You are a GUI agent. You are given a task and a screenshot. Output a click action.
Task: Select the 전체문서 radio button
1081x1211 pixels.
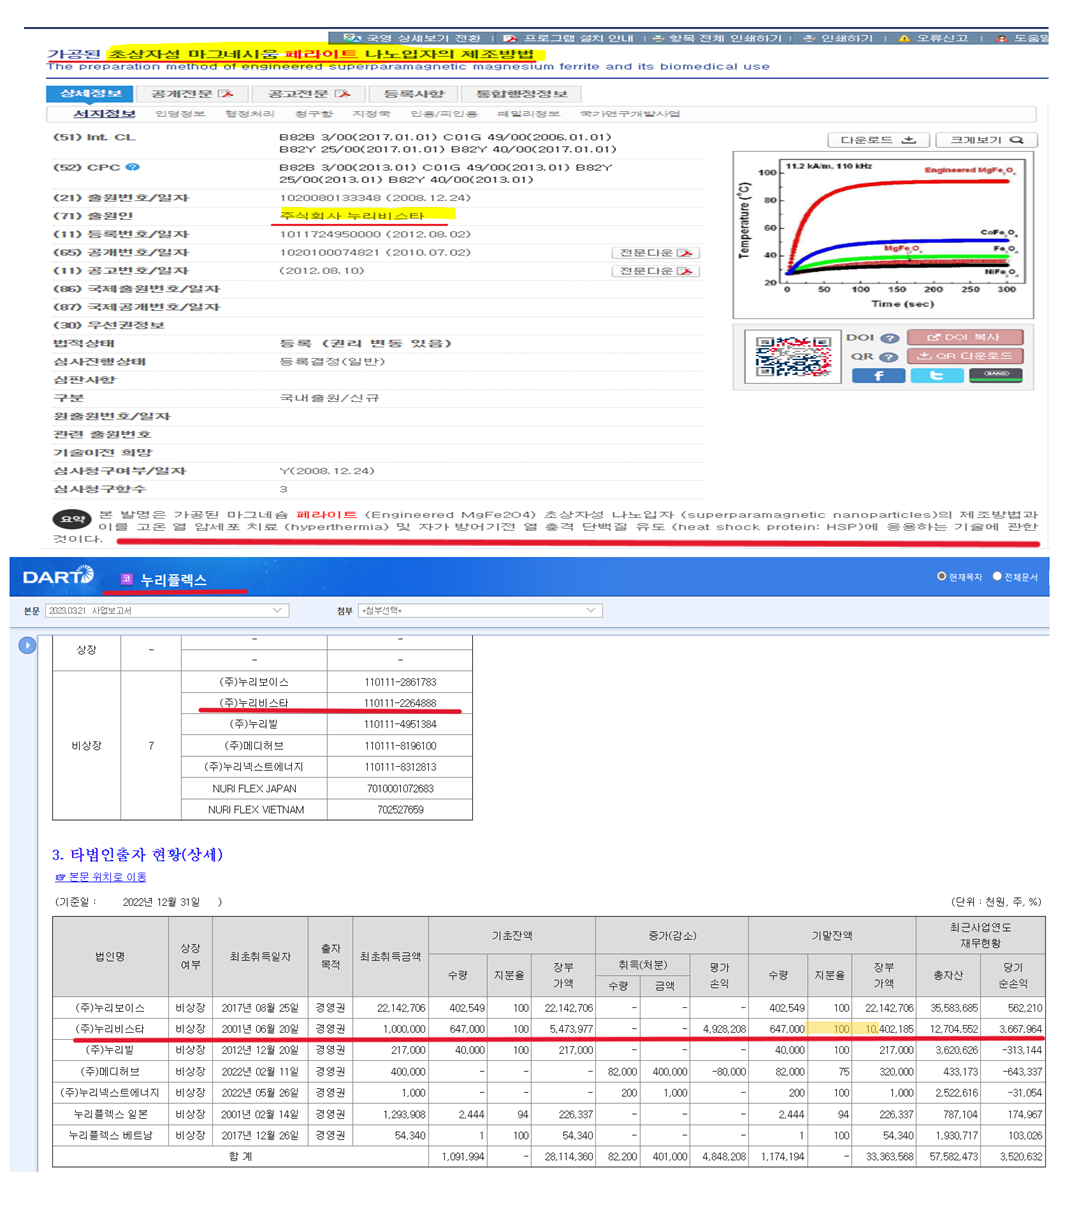(x=997, y=577)
